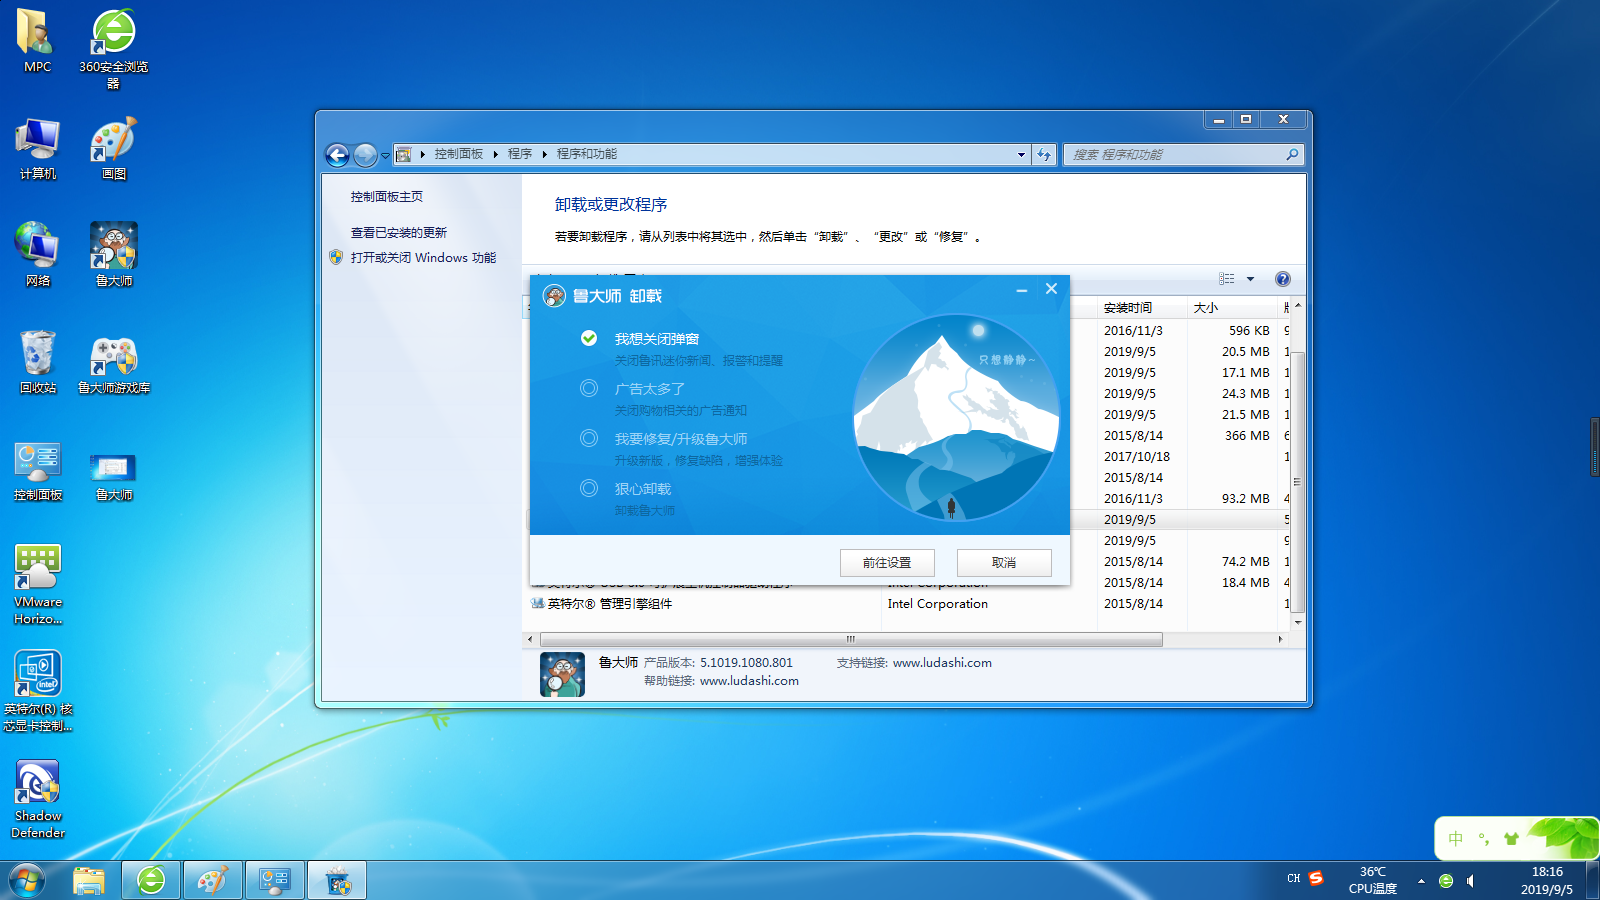Click the 366 MB size cell
Screen dimensions: 1600x900
click(1247, 436)
